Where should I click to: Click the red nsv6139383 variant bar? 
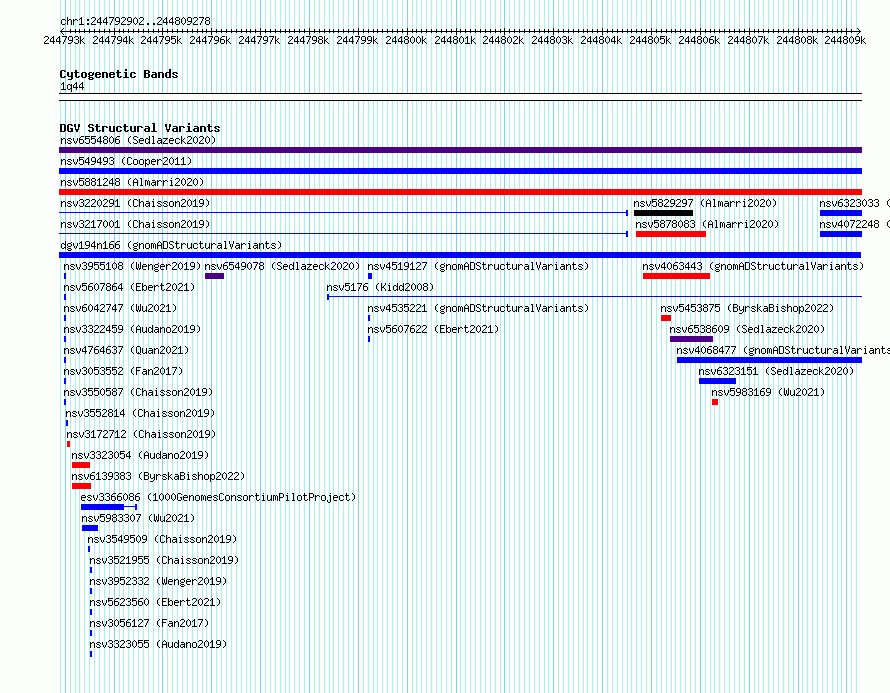tap(82, 486)
